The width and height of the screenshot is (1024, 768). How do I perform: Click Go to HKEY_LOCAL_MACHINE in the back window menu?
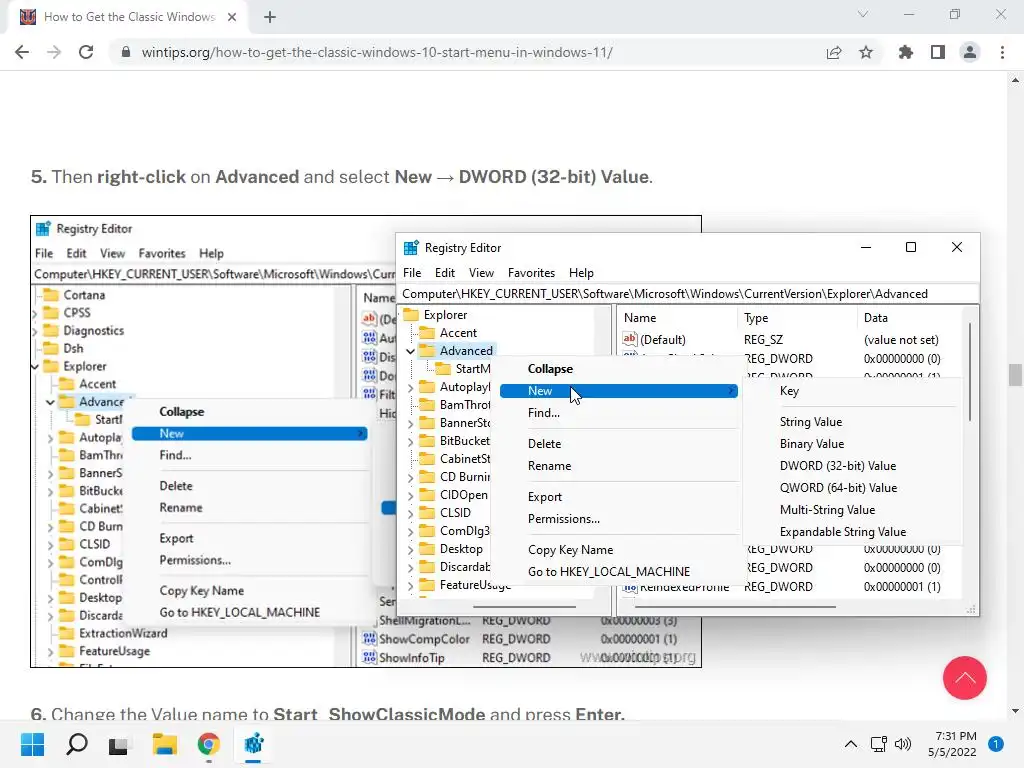240,613
